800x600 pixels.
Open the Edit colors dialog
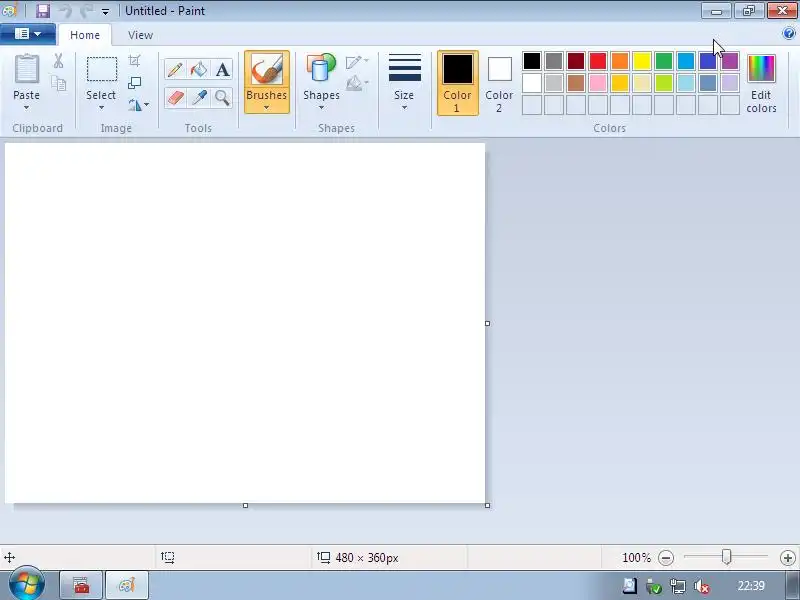click(761, 84)
